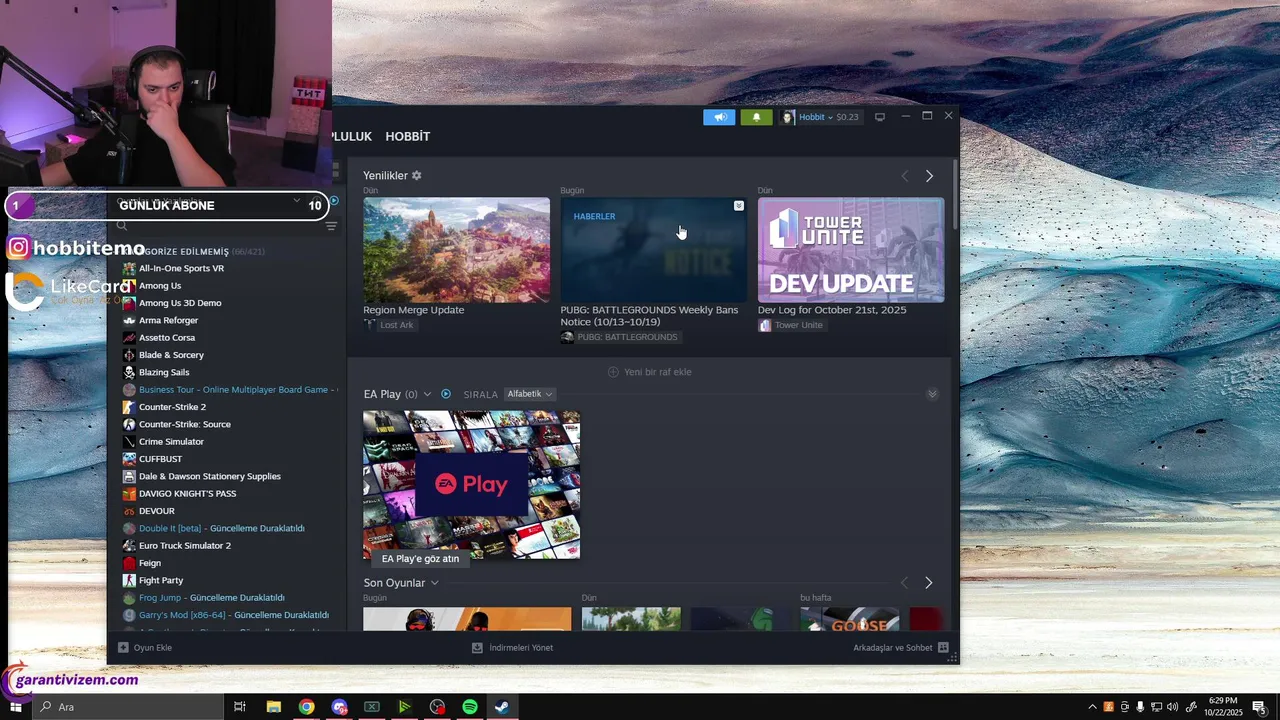Select Among Us 3D Demo in library

pos(180,303)
